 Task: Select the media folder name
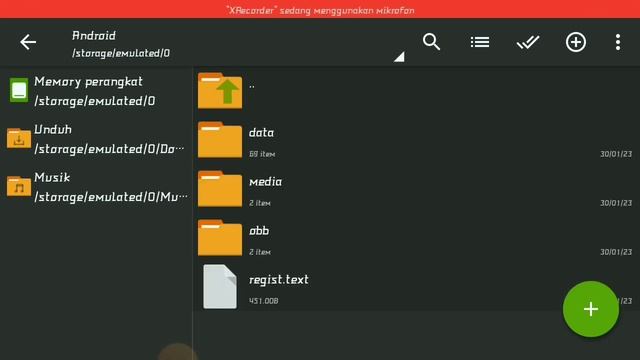[x=265, y=182]
